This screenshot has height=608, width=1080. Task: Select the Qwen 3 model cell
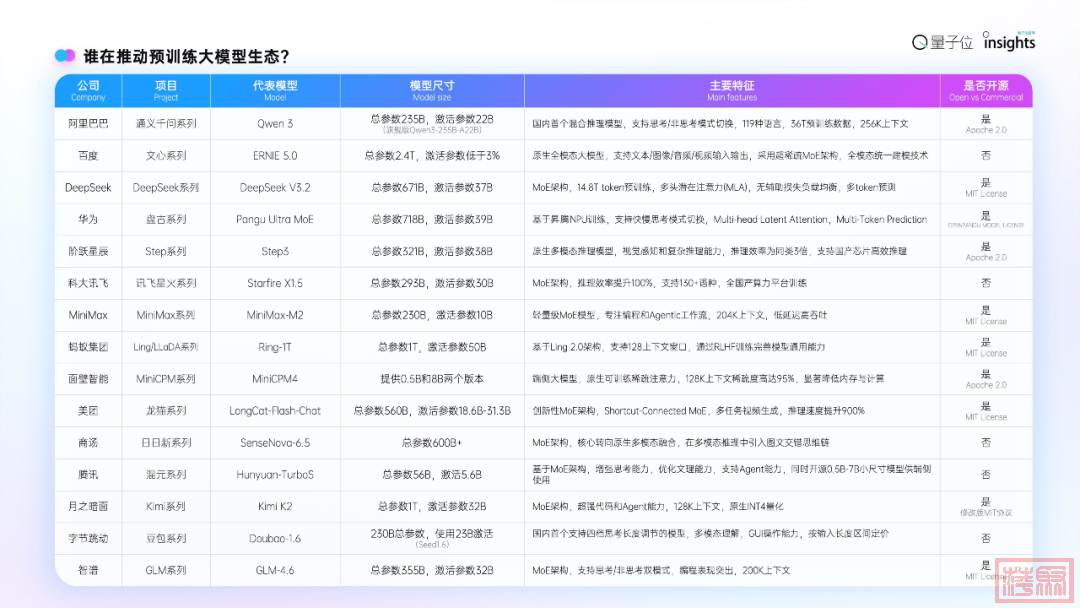point(275,124)
